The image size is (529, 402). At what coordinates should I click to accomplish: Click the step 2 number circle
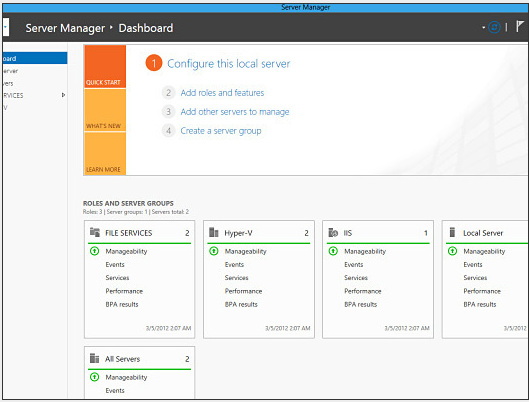pos(168,92)
